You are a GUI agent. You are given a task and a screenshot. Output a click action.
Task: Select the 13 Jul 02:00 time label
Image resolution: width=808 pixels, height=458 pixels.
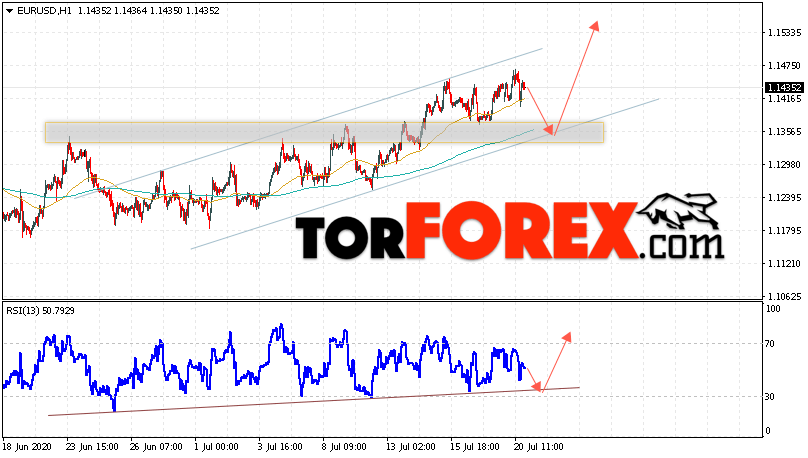click(x=411, y=447)
